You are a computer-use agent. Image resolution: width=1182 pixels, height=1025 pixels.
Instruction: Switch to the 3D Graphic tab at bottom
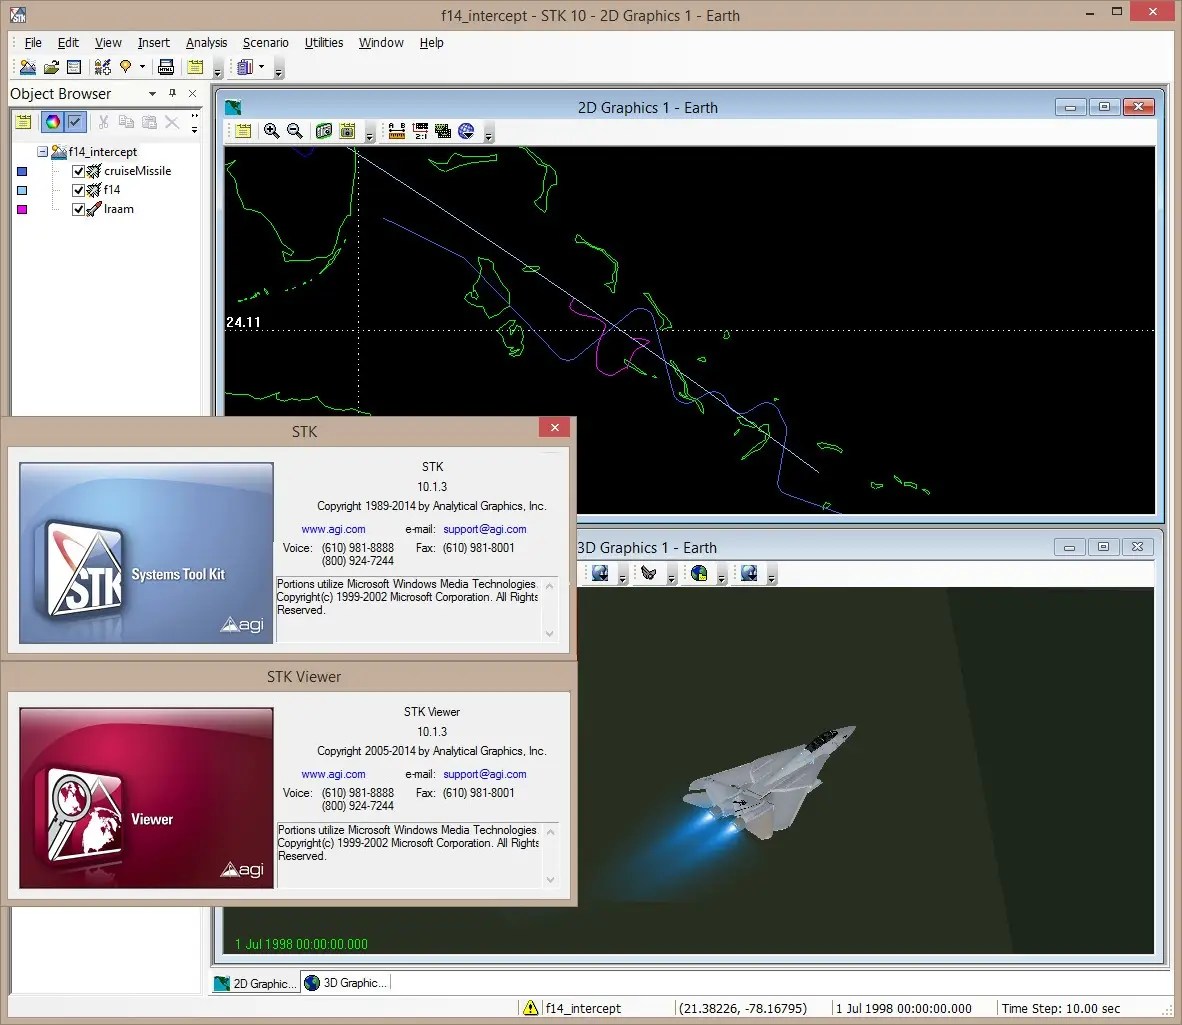tap(346, 983)
